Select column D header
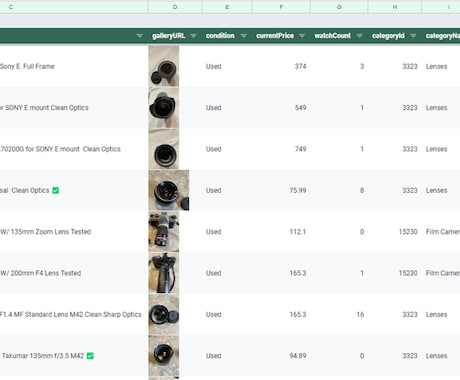The width and height of the screenshot is (460, 380). pyautogui.click(x=175, y=7)
